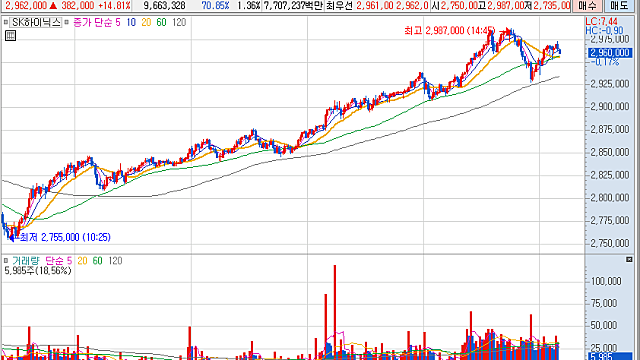
Task: Click the 최저 2,755,000 (10:25) low marker
Action: pos(65,237)
